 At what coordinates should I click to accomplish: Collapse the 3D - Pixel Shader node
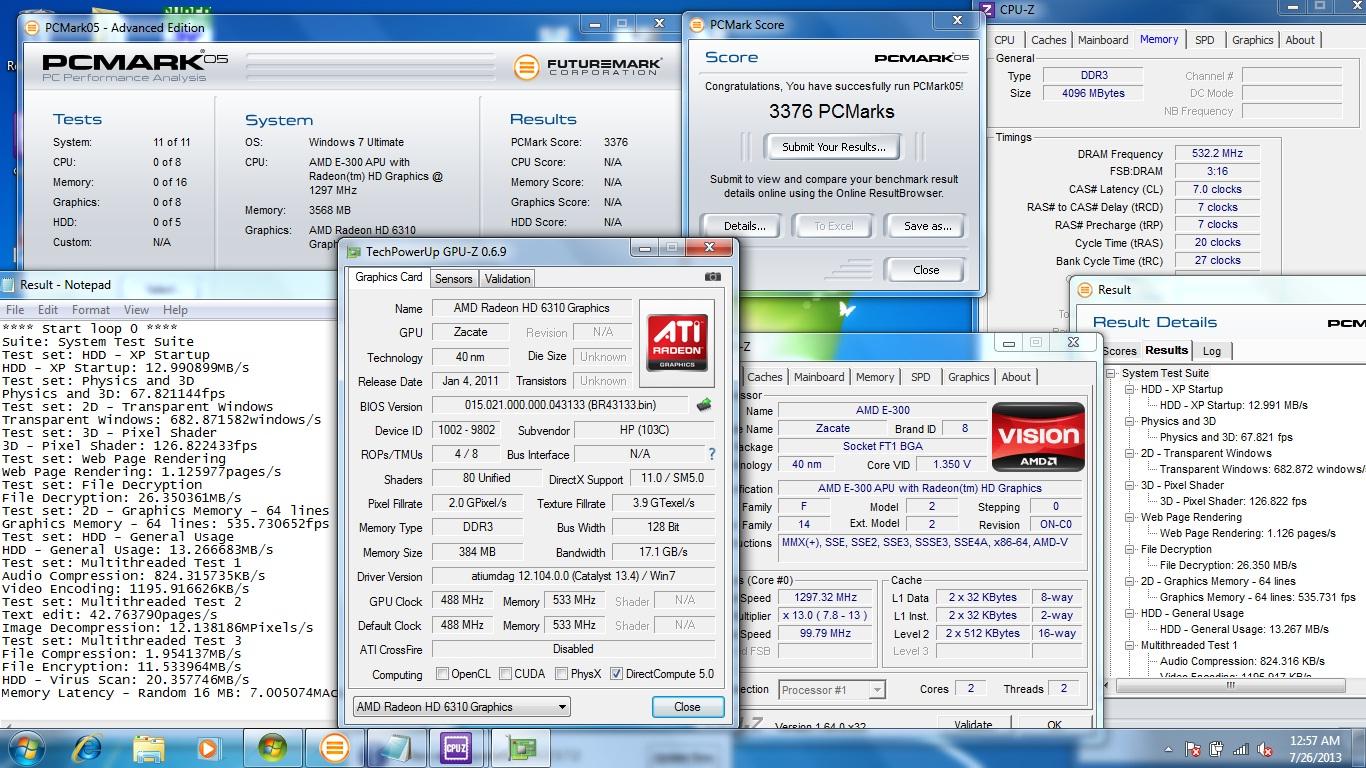pos(1130,485)
